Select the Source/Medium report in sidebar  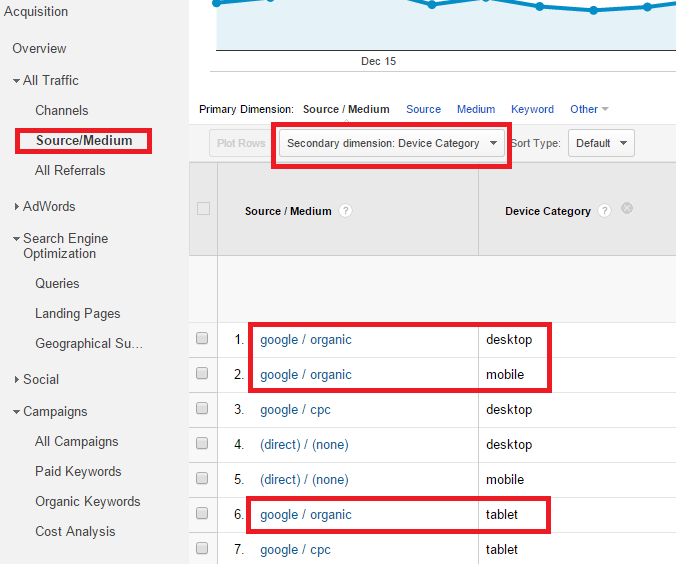[x=84, y=141]
